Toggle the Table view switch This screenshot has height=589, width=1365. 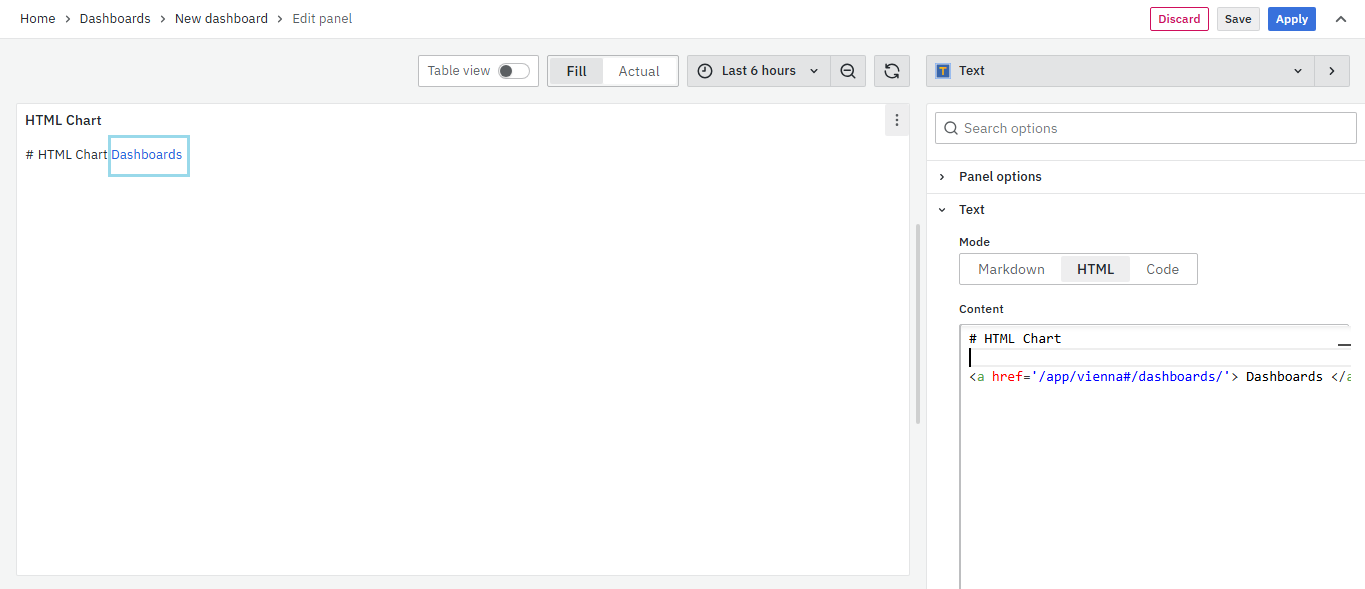pyautogui.click(x=514, y=71)
